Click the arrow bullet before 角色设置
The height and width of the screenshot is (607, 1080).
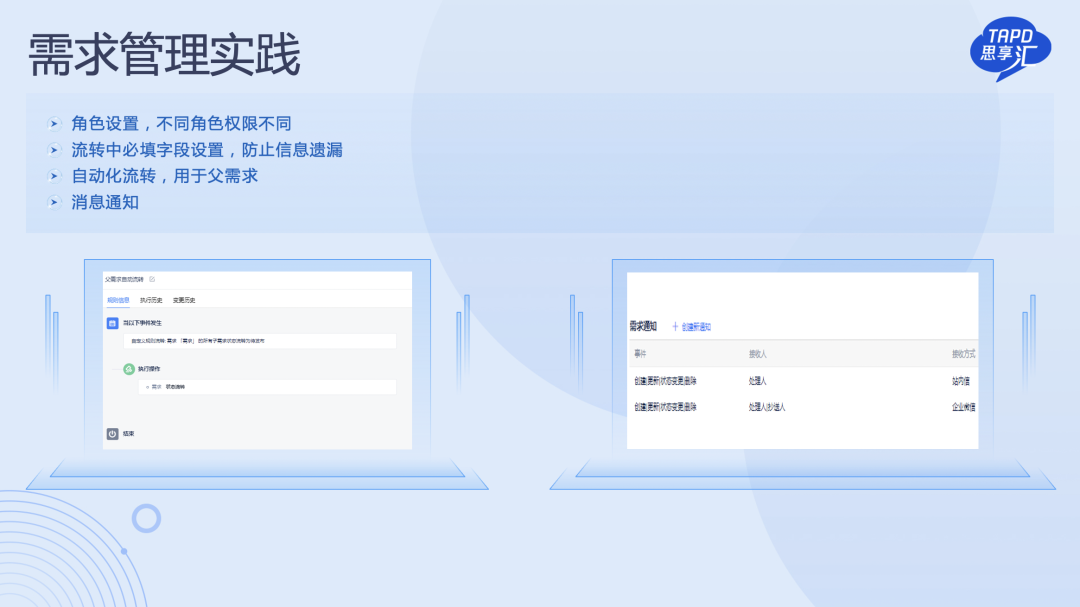pos(54,124)
